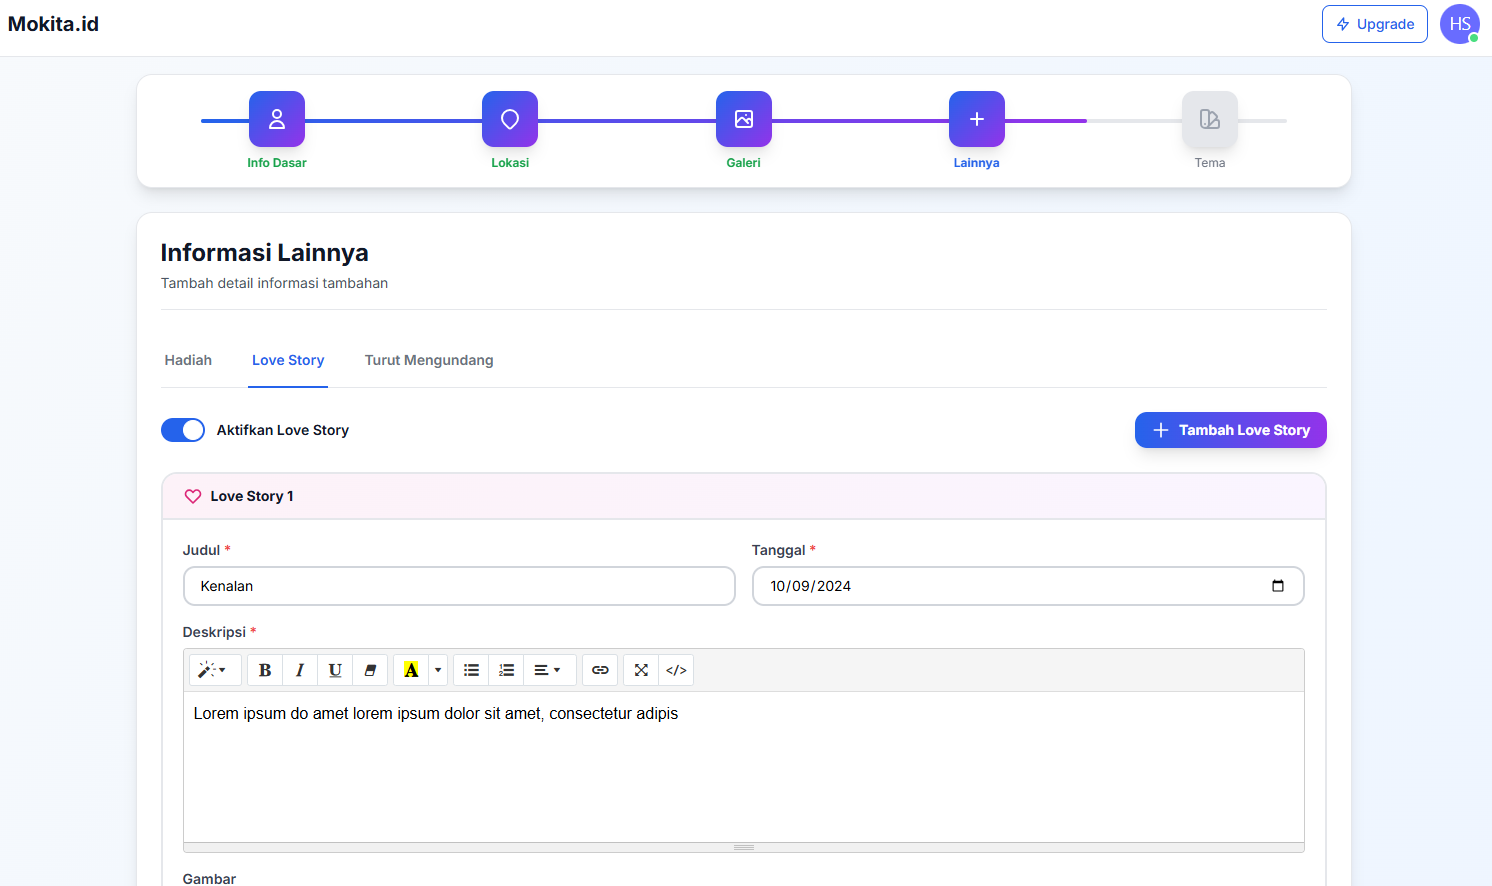
Task: Insert an unordered bullet list
Action: (471, 670)
